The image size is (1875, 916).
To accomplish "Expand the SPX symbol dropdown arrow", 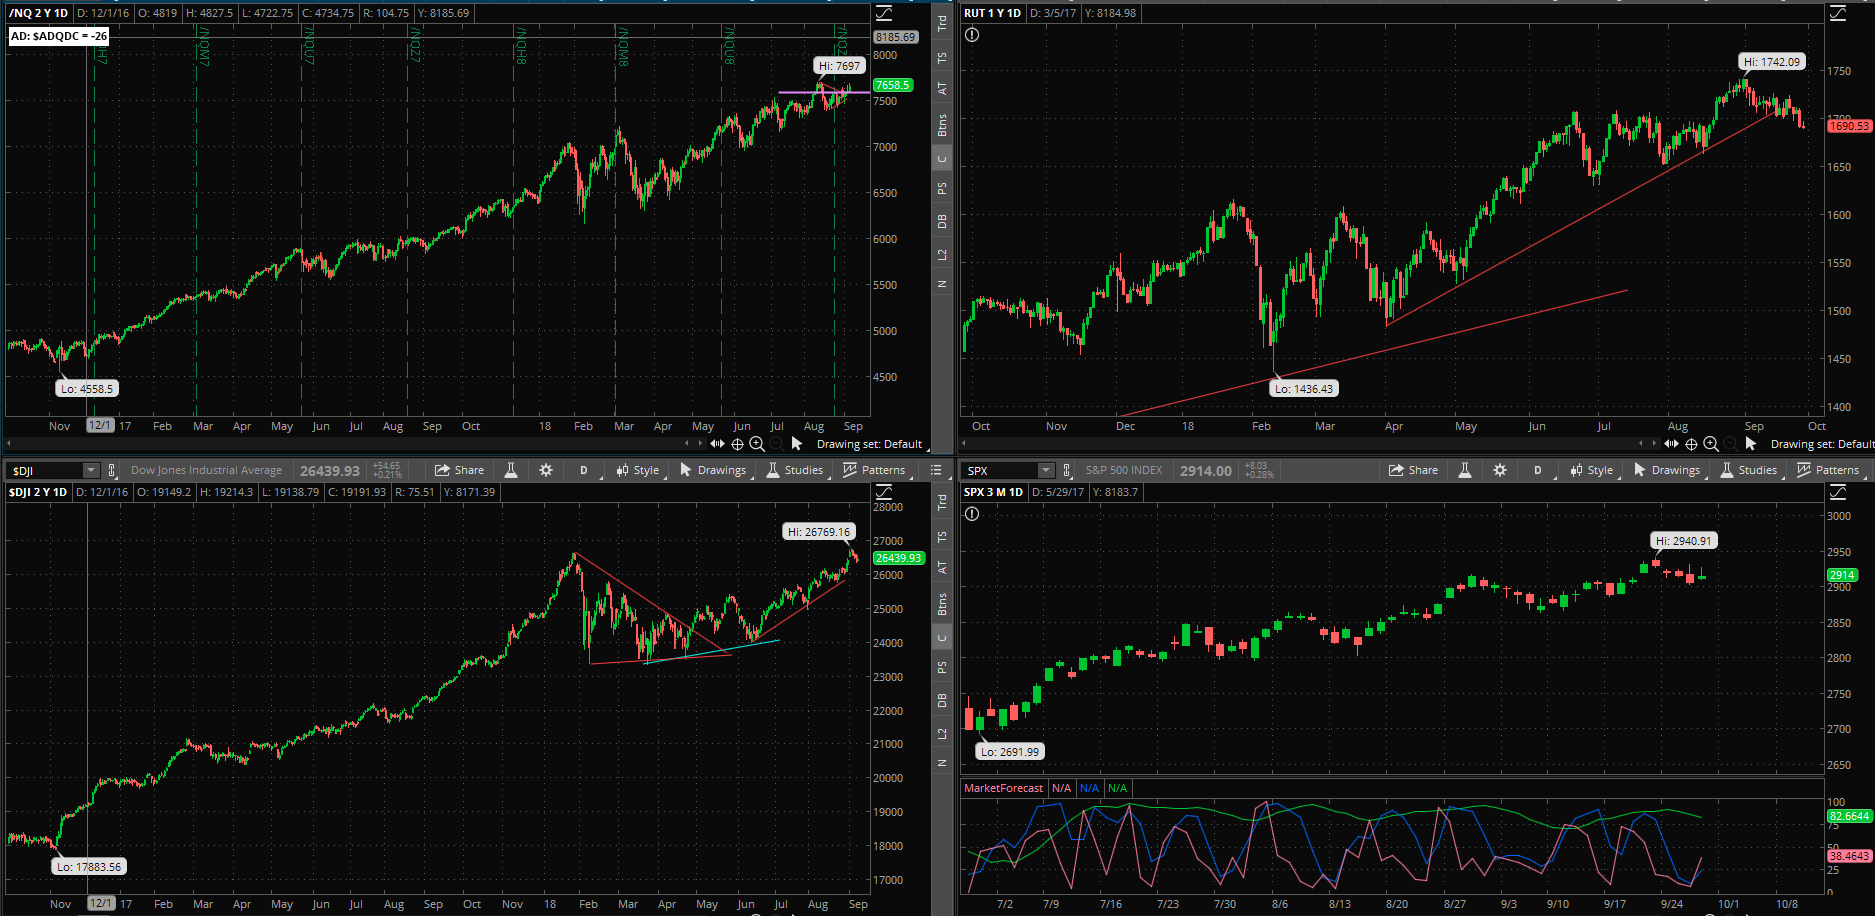I will point(1046,470).
